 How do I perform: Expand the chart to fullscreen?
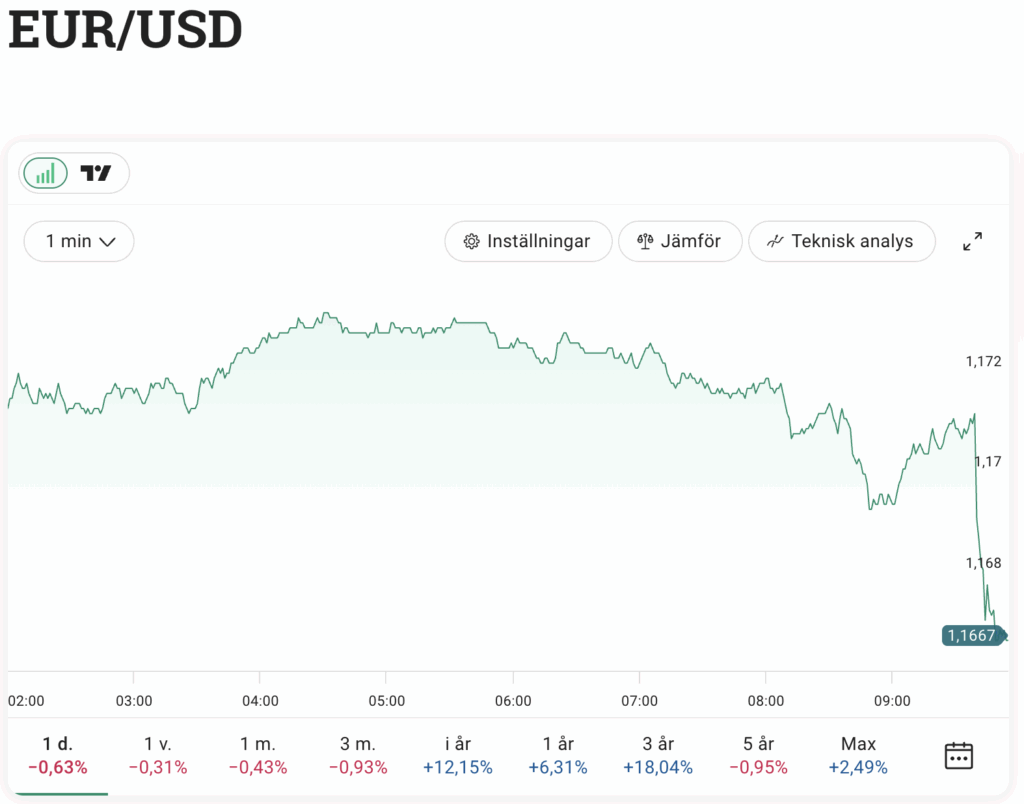[972, 241]
